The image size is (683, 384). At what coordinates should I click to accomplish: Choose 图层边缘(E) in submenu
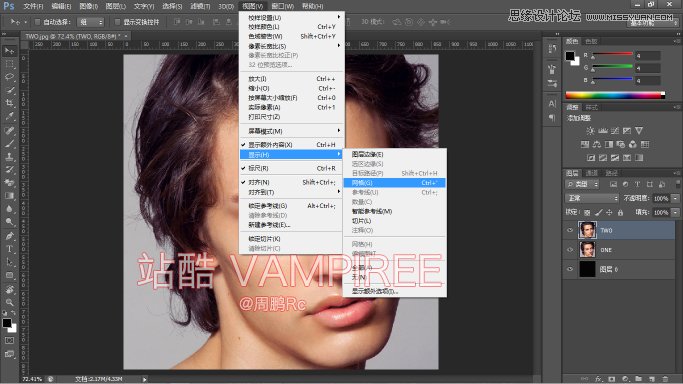point(394,154)
